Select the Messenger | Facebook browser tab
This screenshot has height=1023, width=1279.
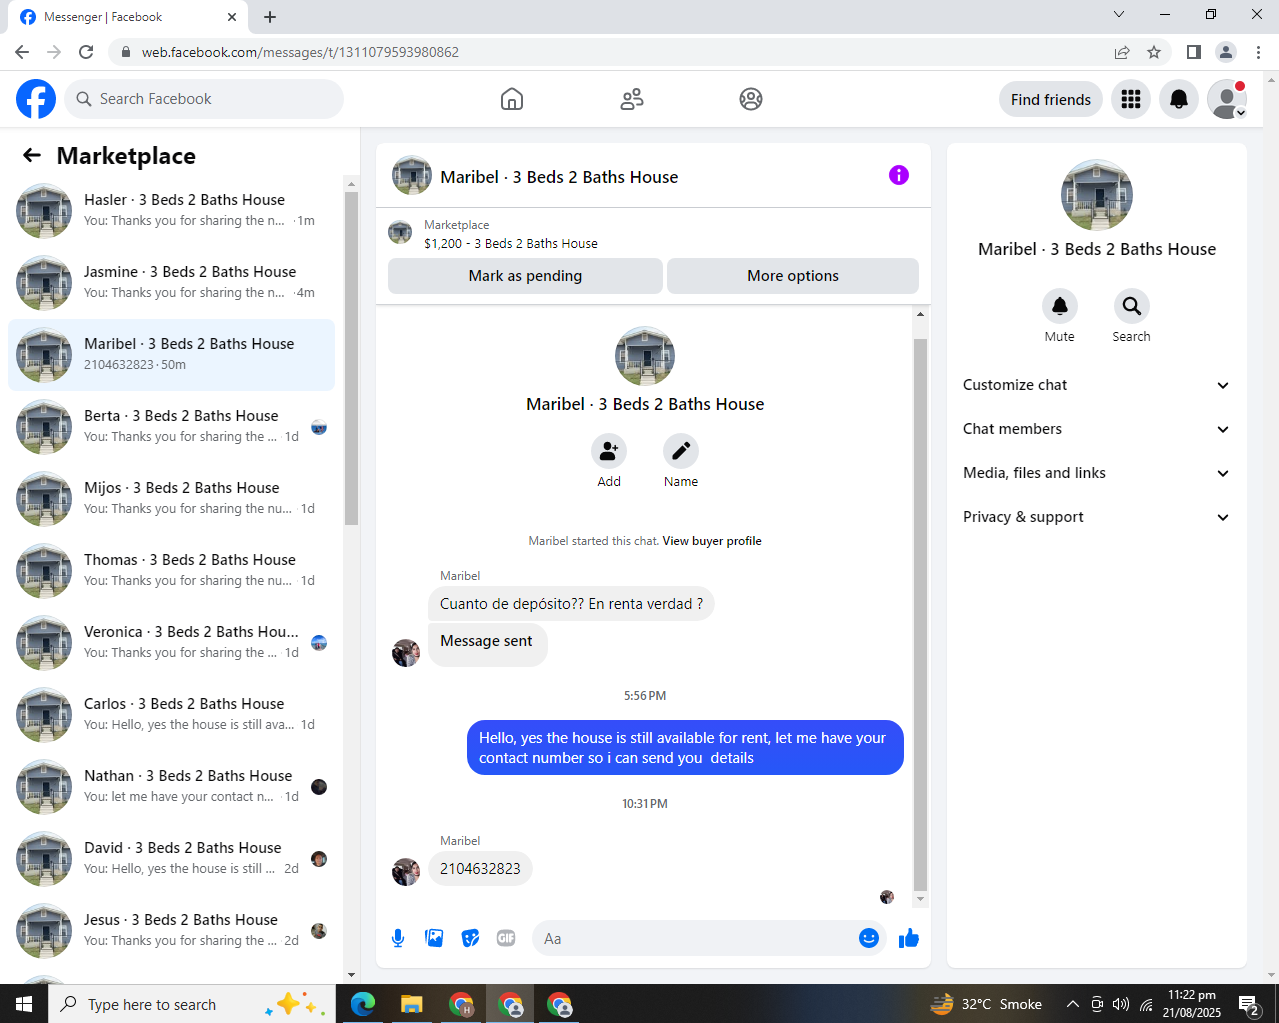128,17
